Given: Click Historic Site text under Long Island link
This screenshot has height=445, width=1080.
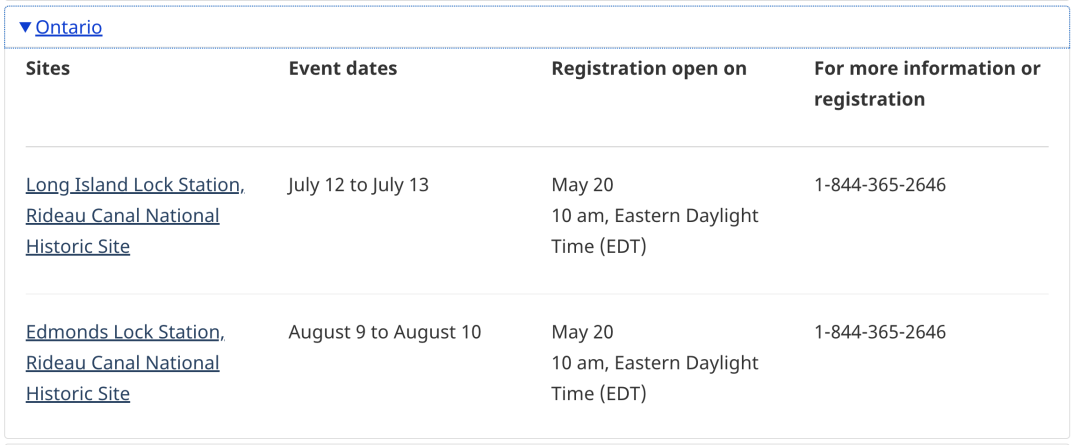Looking at the screenshot, I should click(78, 247).
